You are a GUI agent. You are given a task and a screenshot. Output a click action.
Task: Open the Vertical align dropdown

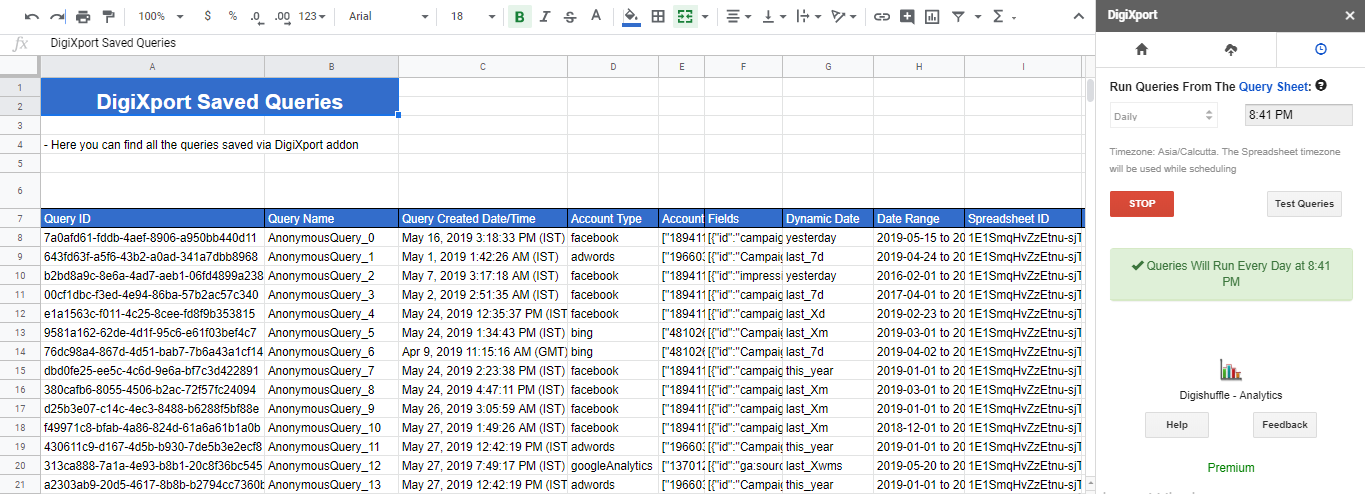pyautogui.click(x=773, y=17)
